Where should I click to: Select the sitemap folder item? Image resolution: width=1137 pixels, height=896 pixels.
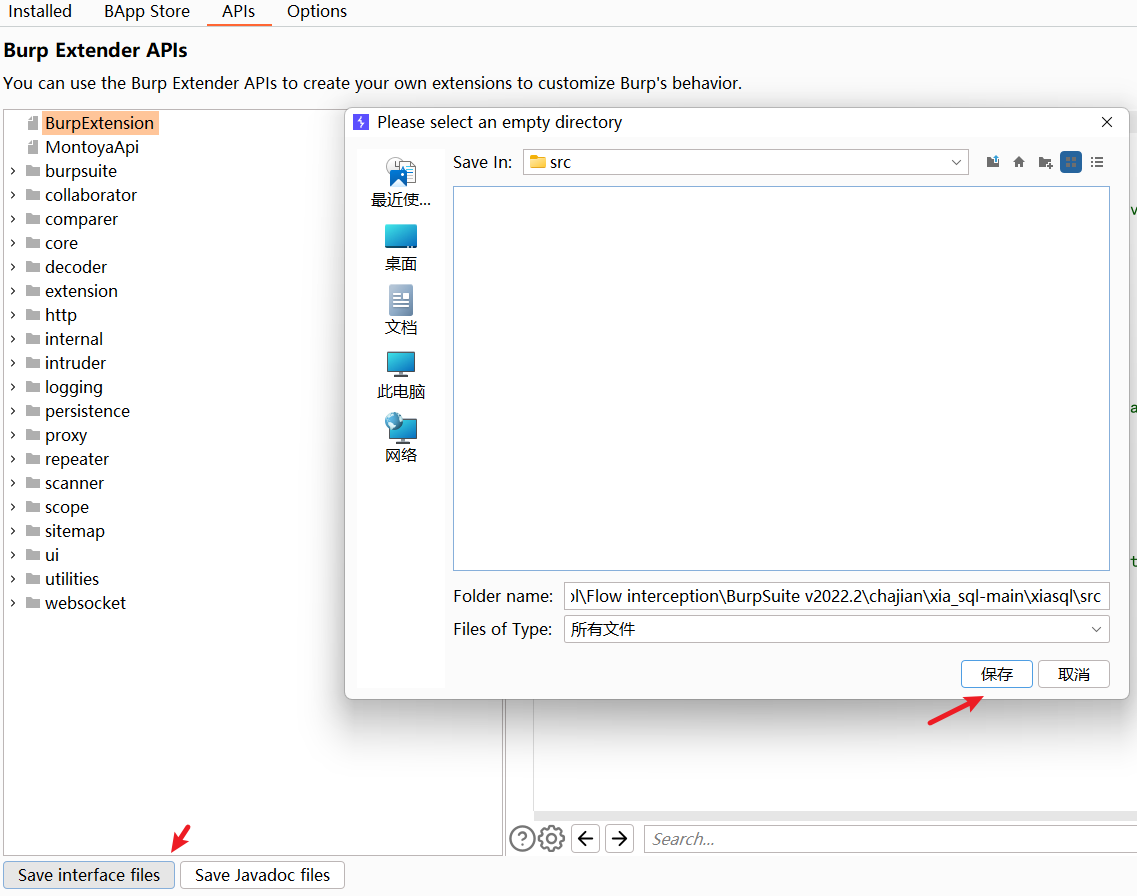pos(74,531)
